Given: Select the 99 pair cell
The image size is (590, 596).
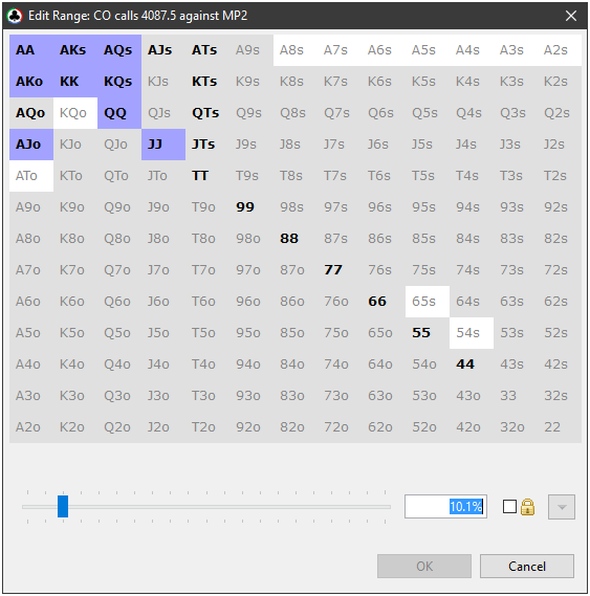Looking at the screenshot, I should pyautogui.click(x=251, y=207).
